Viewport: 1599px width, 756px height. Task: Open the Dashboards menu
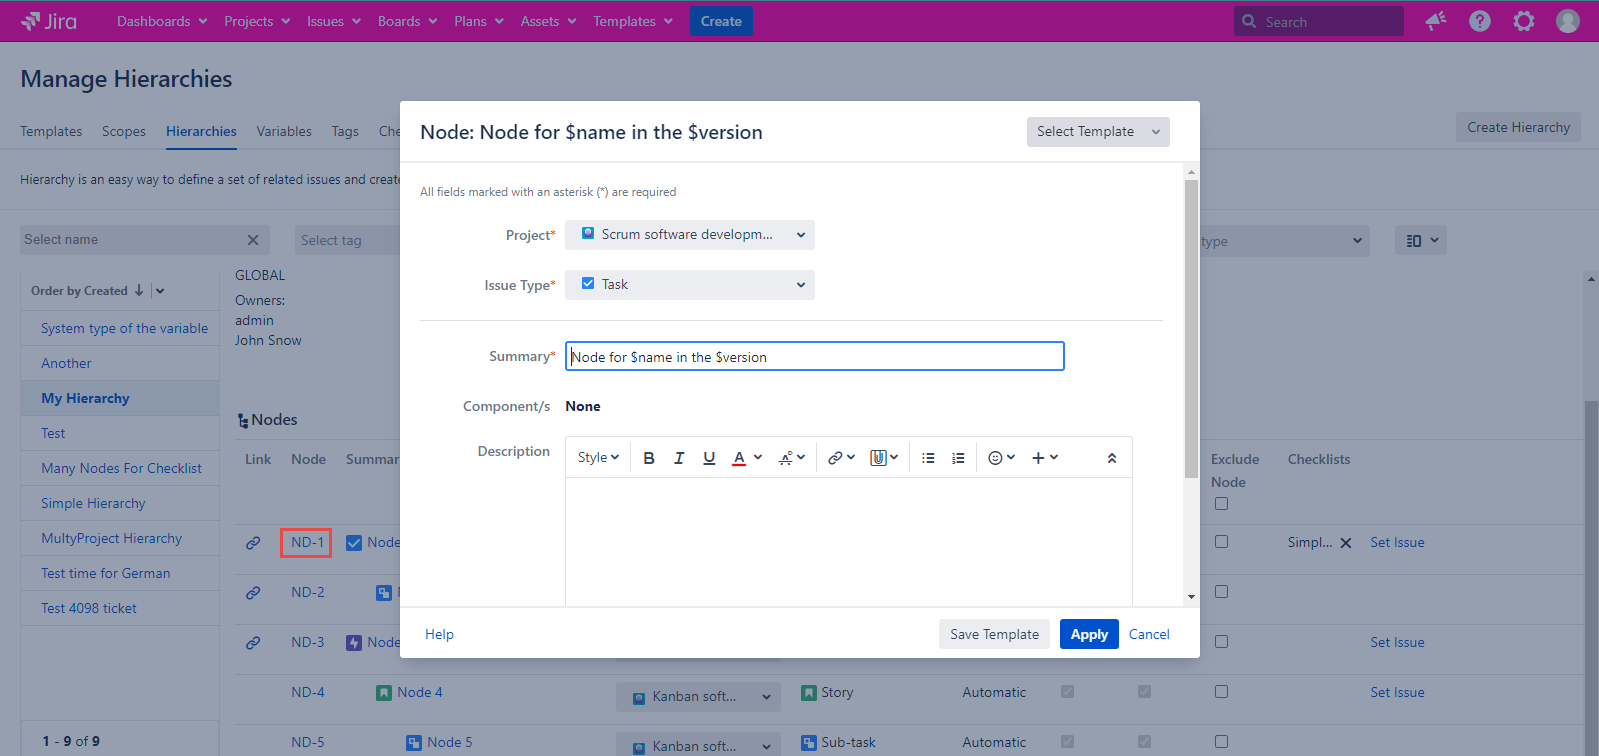tap(162, 21)
